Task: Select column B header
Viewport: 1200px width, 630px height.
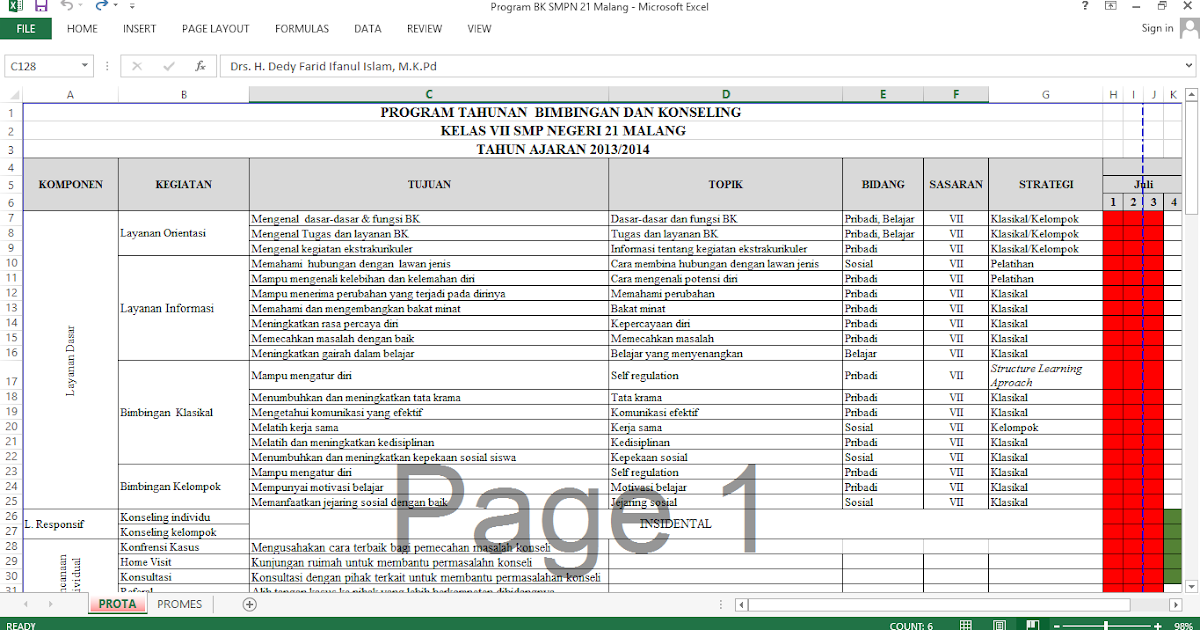Action: 184,95
